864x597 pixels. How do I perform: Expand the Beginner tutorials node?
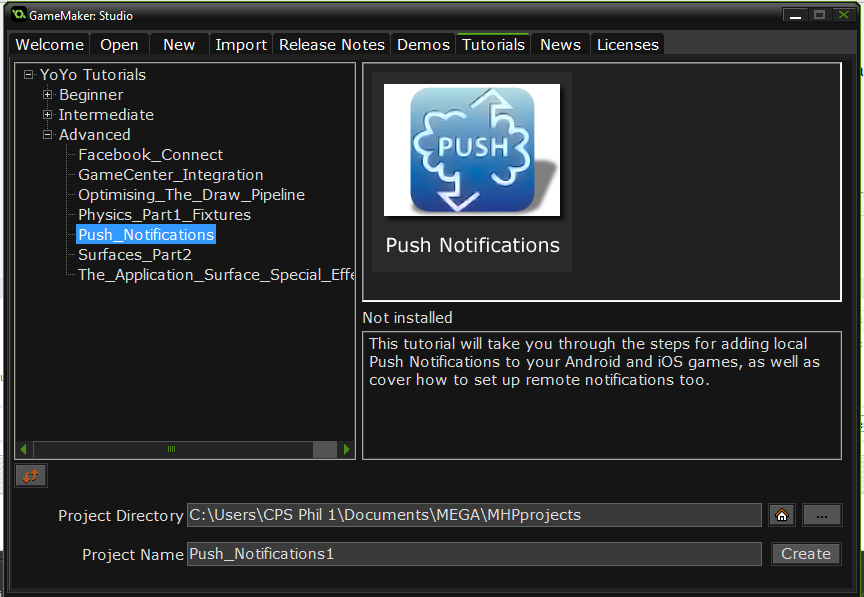click(47, 94)
